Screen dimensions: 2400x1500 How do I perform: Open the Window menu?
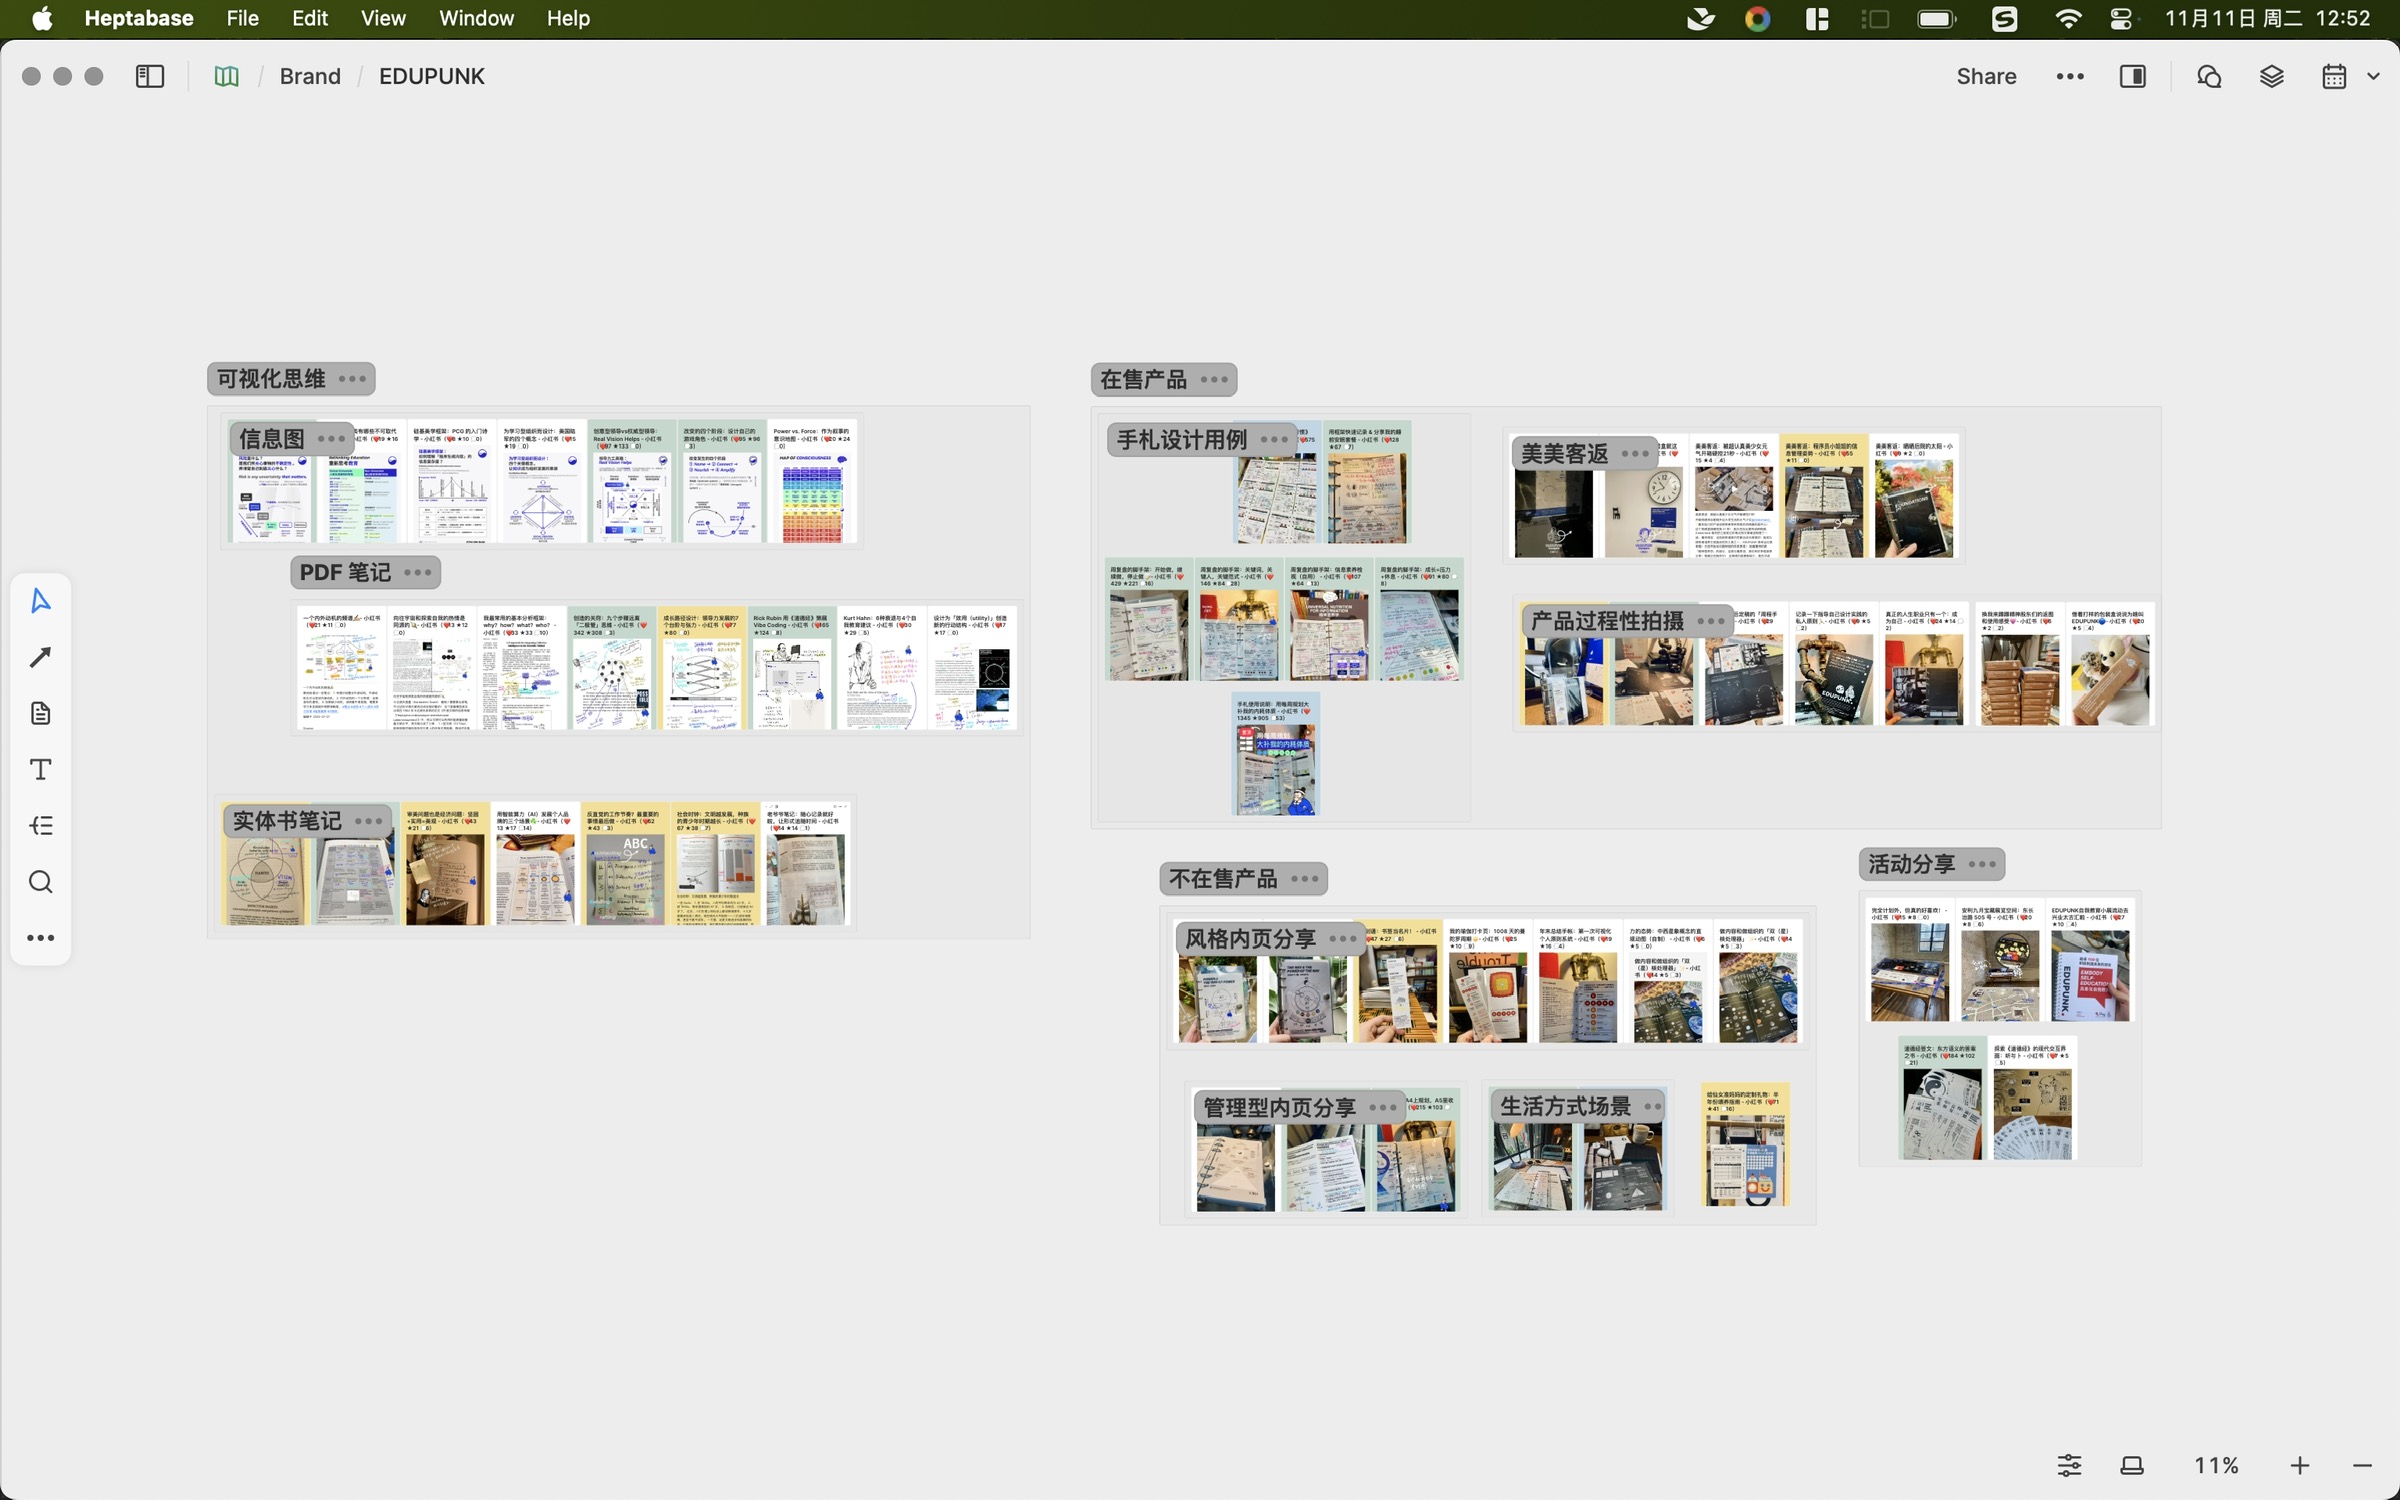click(476, 18)
